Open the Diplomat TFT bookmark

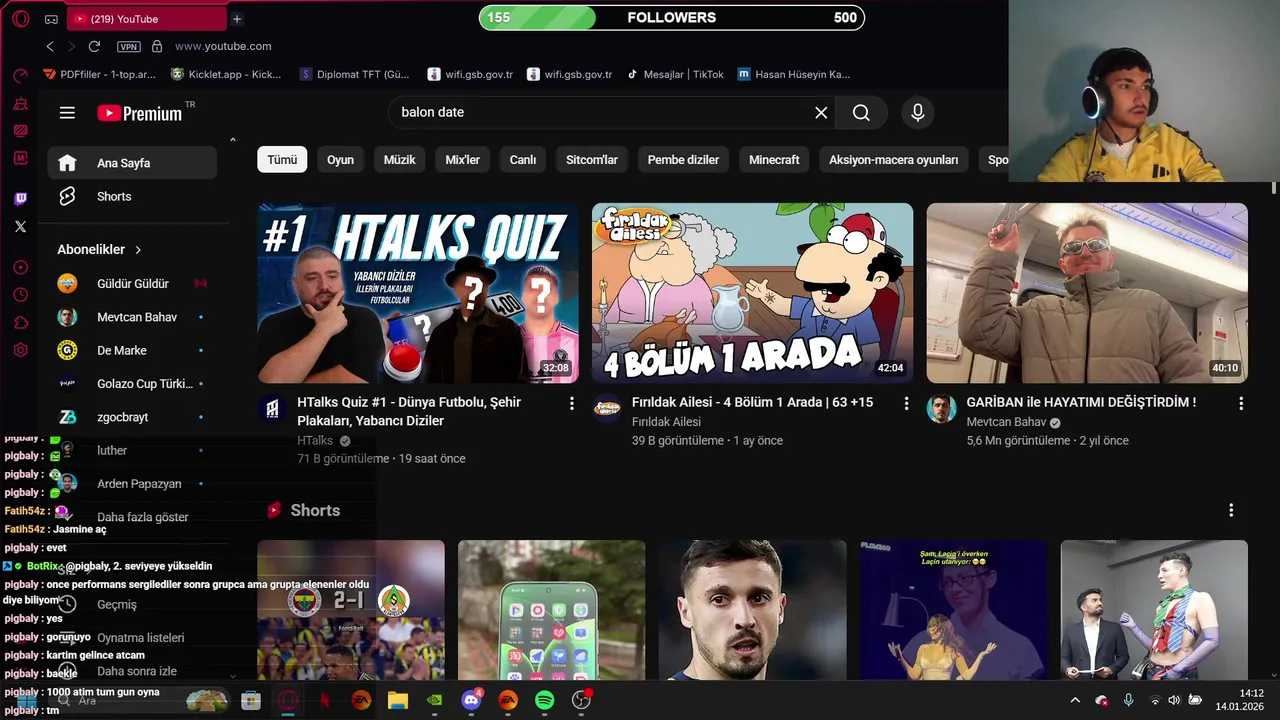point(355,74)
